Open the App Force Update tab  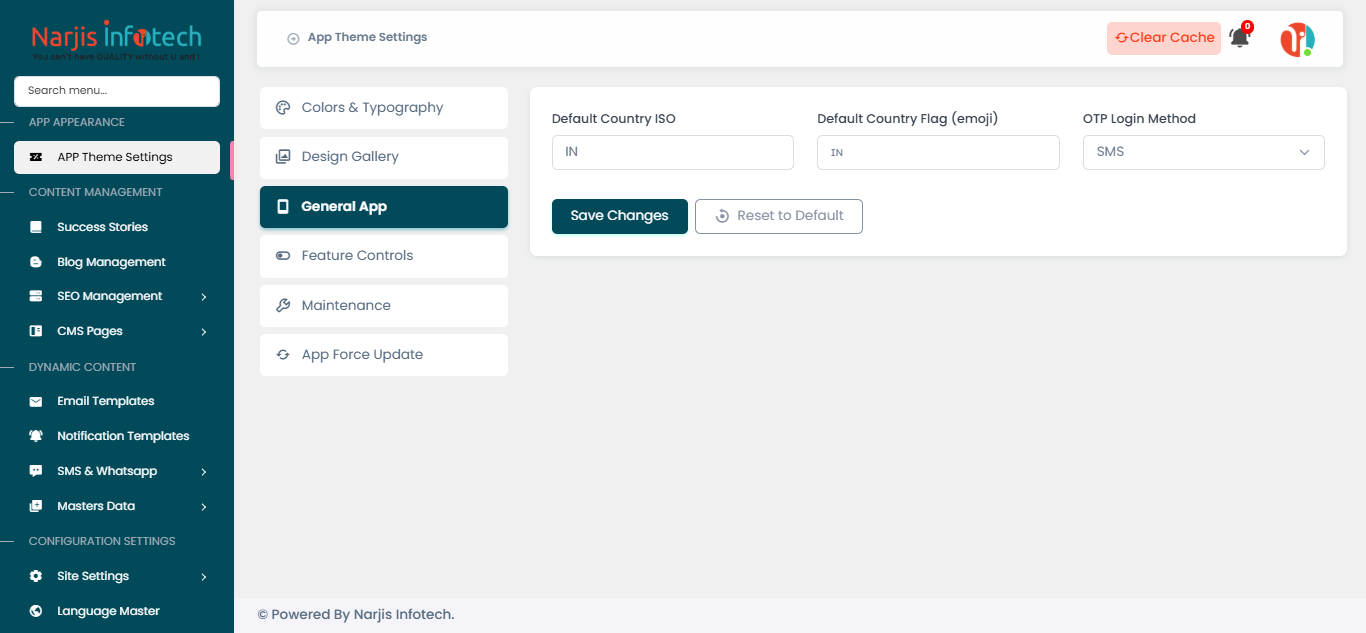[384, 355]
